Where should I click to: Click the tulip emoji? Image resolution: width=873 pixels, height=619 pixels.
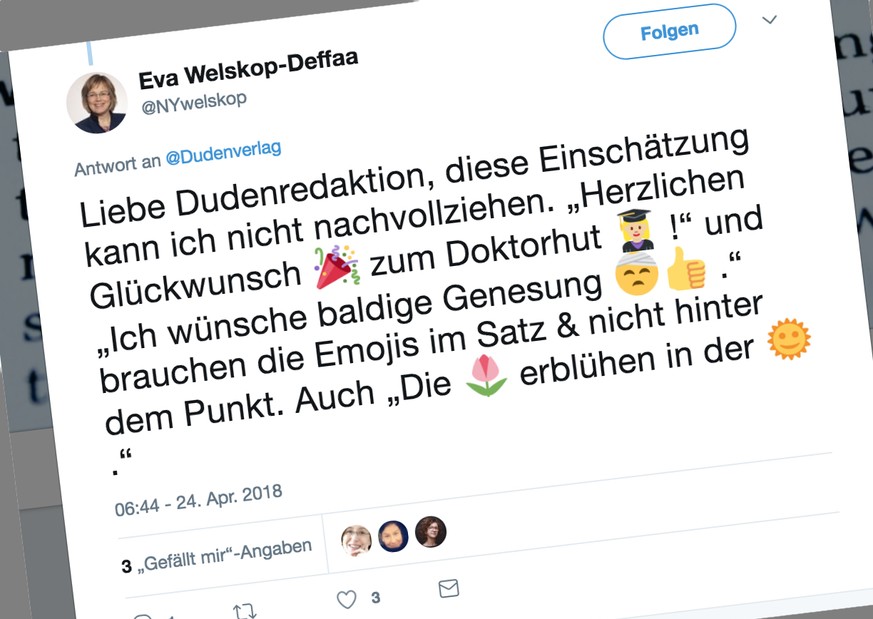tap(486, 376)
